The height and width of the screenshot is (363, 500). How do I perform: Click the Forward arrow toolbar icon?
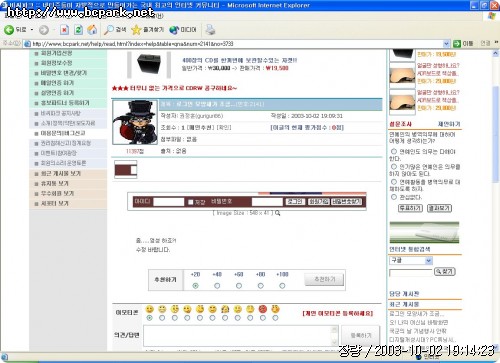(44, 30)
